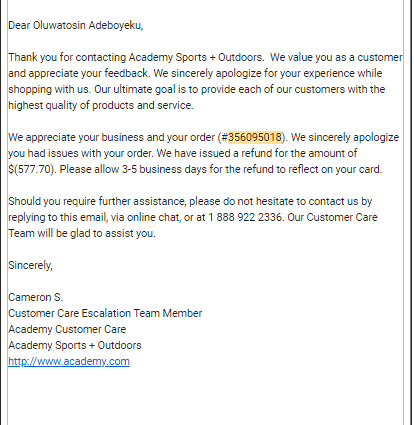Click the word Sincerely in the closing
Image resolution: width=414 pixels, height=425 pixels.
click(x=30, y=265)
